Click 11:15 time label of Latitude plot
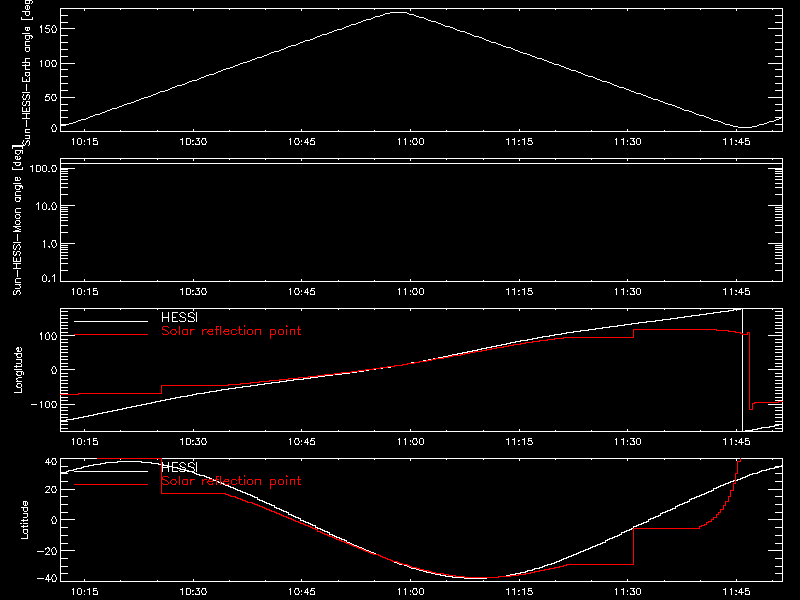 click(519, 592)
